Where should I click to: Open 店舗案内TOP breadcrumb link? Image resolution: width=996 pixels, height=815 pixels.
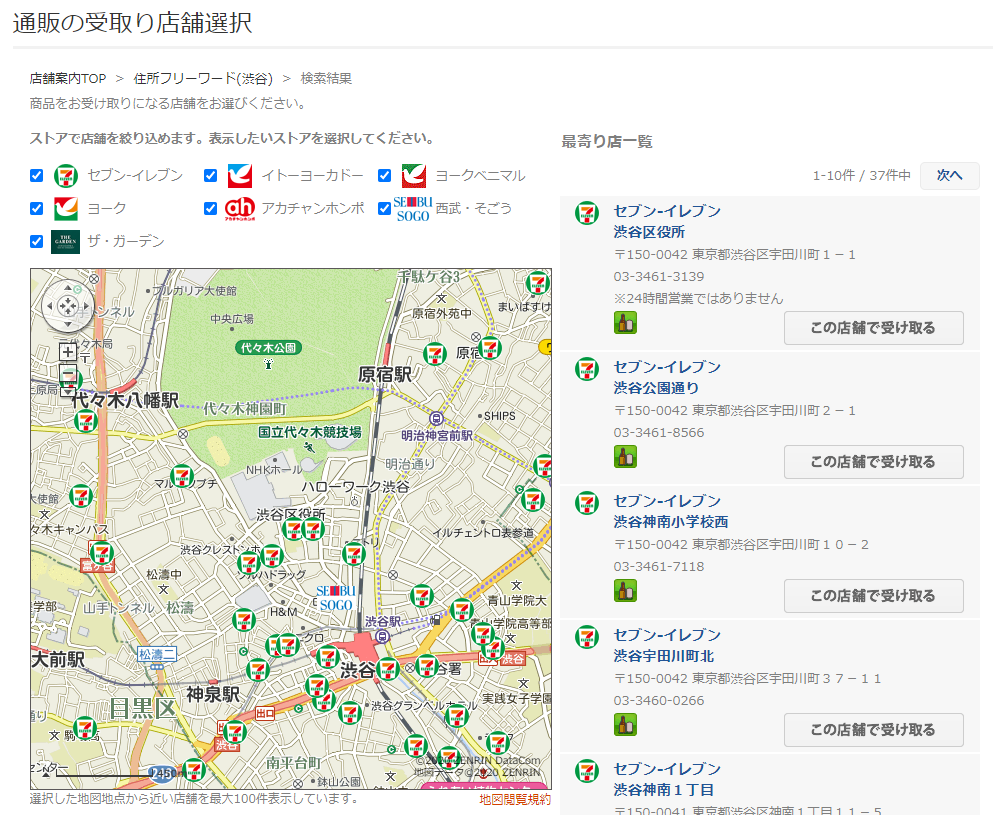[68, 79]
